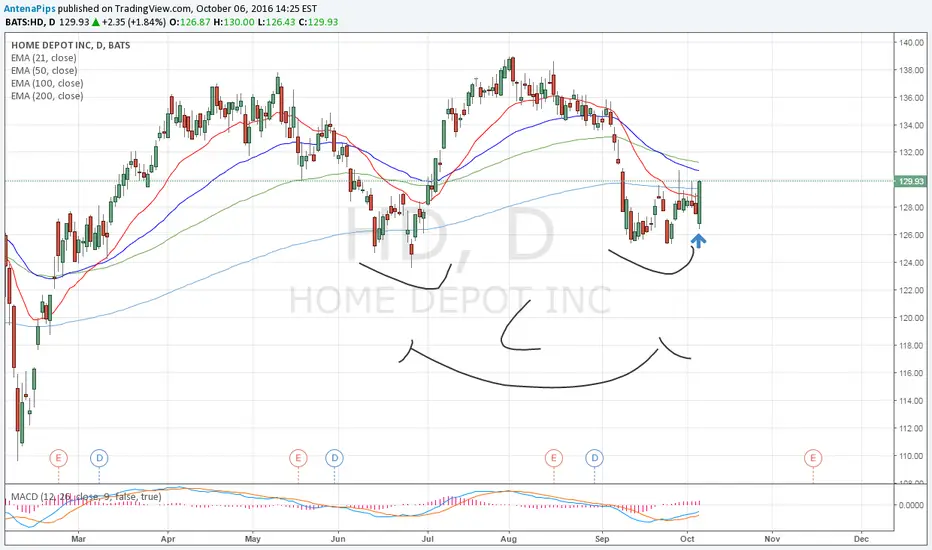Viewport: 932px width, 550px height.
Task: Select the EMA (200, close) indicator label
Action: tap(47, 96)
